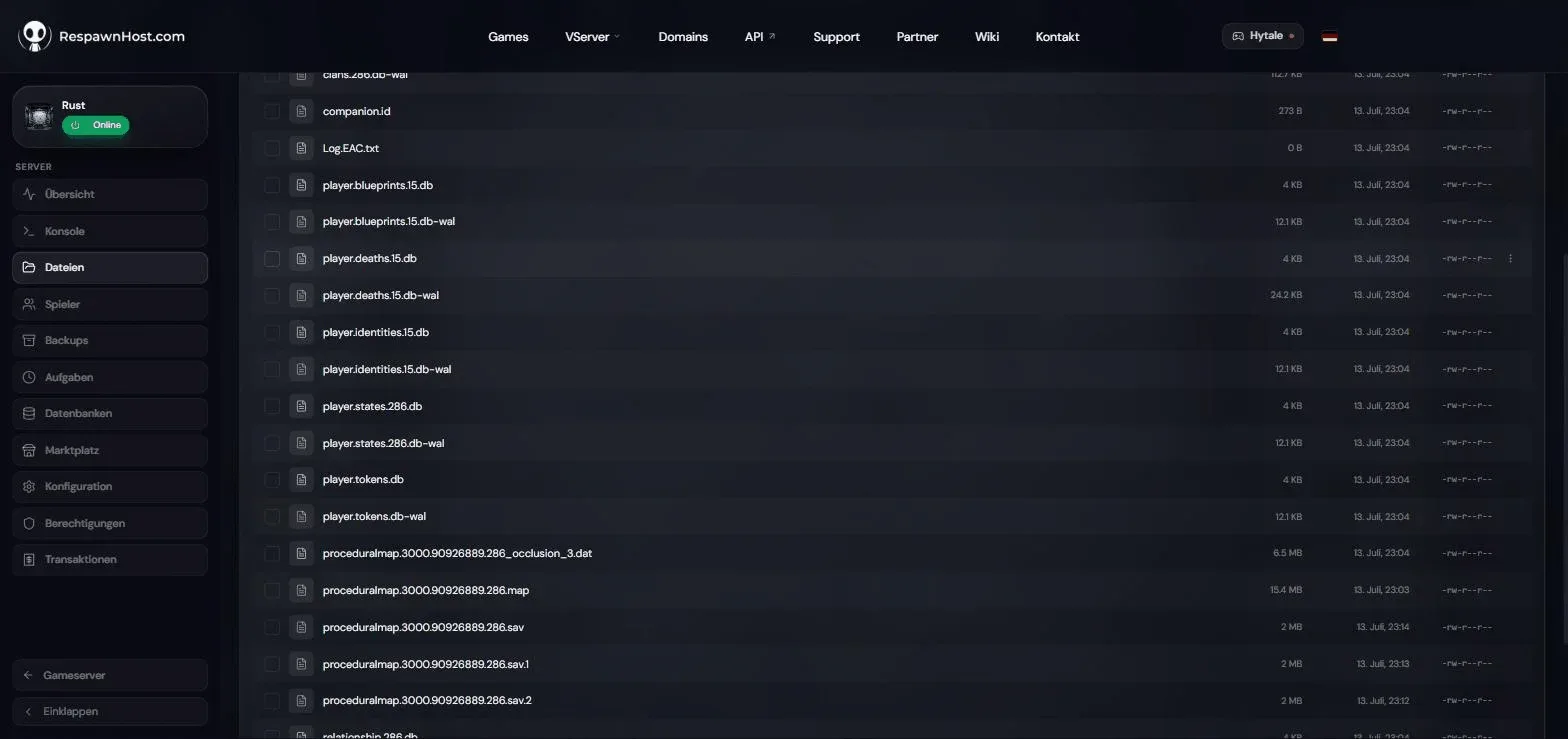Click the file icon of proceduralmap.3000.90926889.286.map
This screenshot has width=1568, height=739.
pyautogui.click(x=301, y=590)
